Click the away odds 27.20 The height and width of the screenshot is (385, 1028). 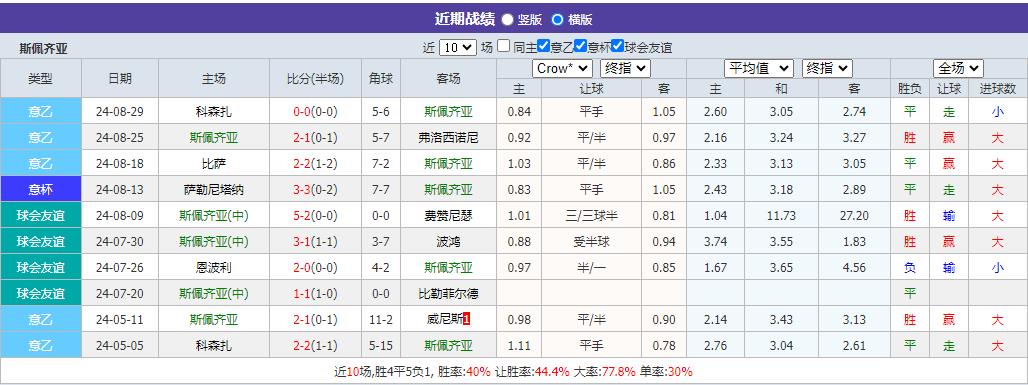[x=854, y=216]
